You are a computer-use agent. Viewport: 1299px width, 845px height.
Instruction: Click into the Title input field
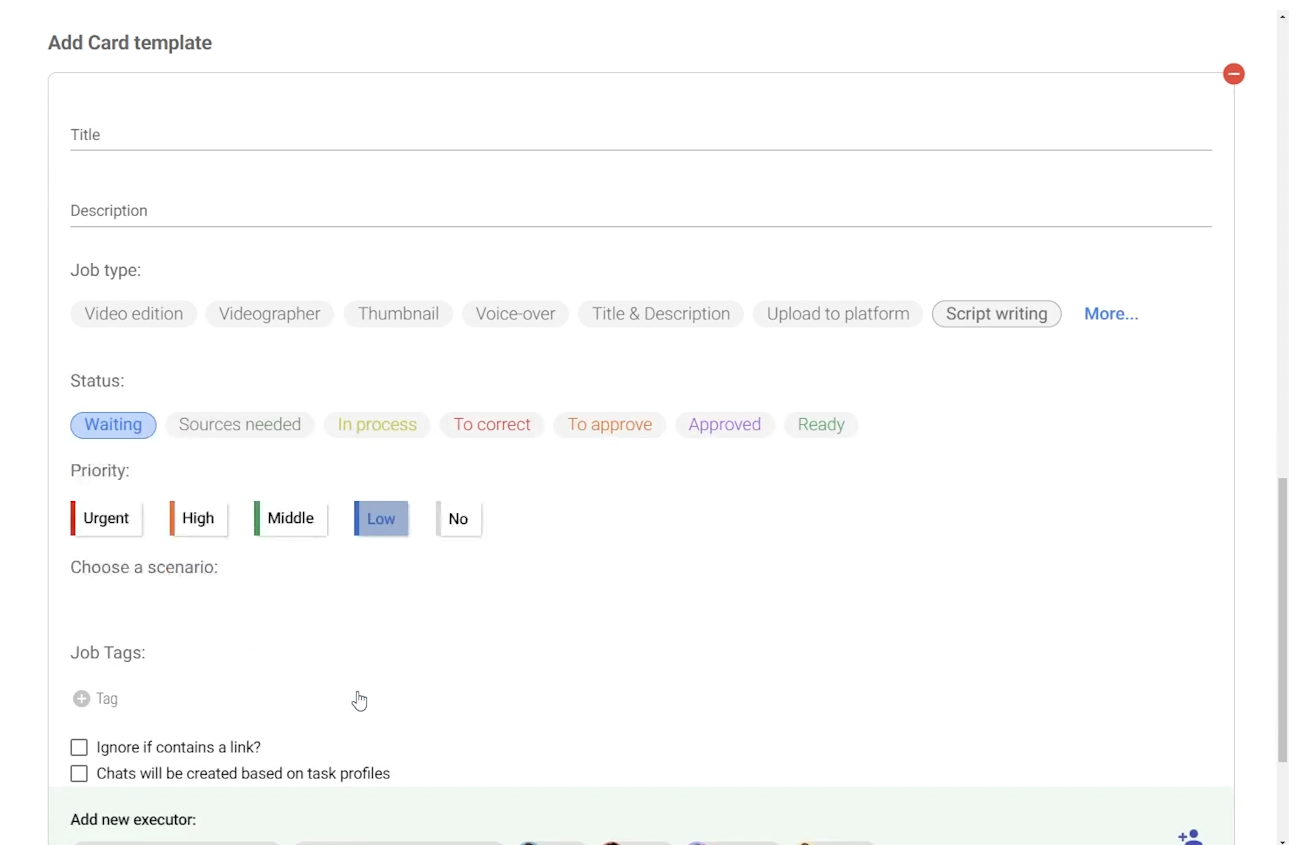pyautogui.click(x=640, y=135)
